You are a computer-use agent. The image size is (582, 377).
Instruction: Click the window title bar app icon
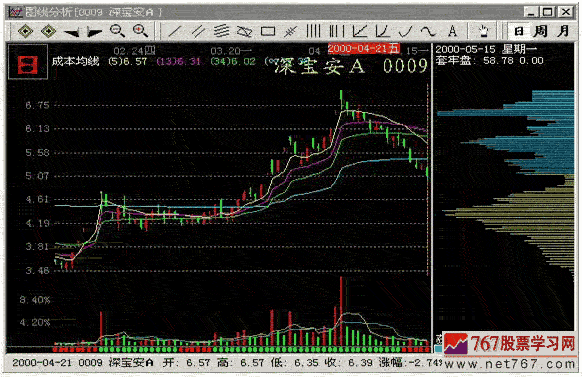point(15,12)
